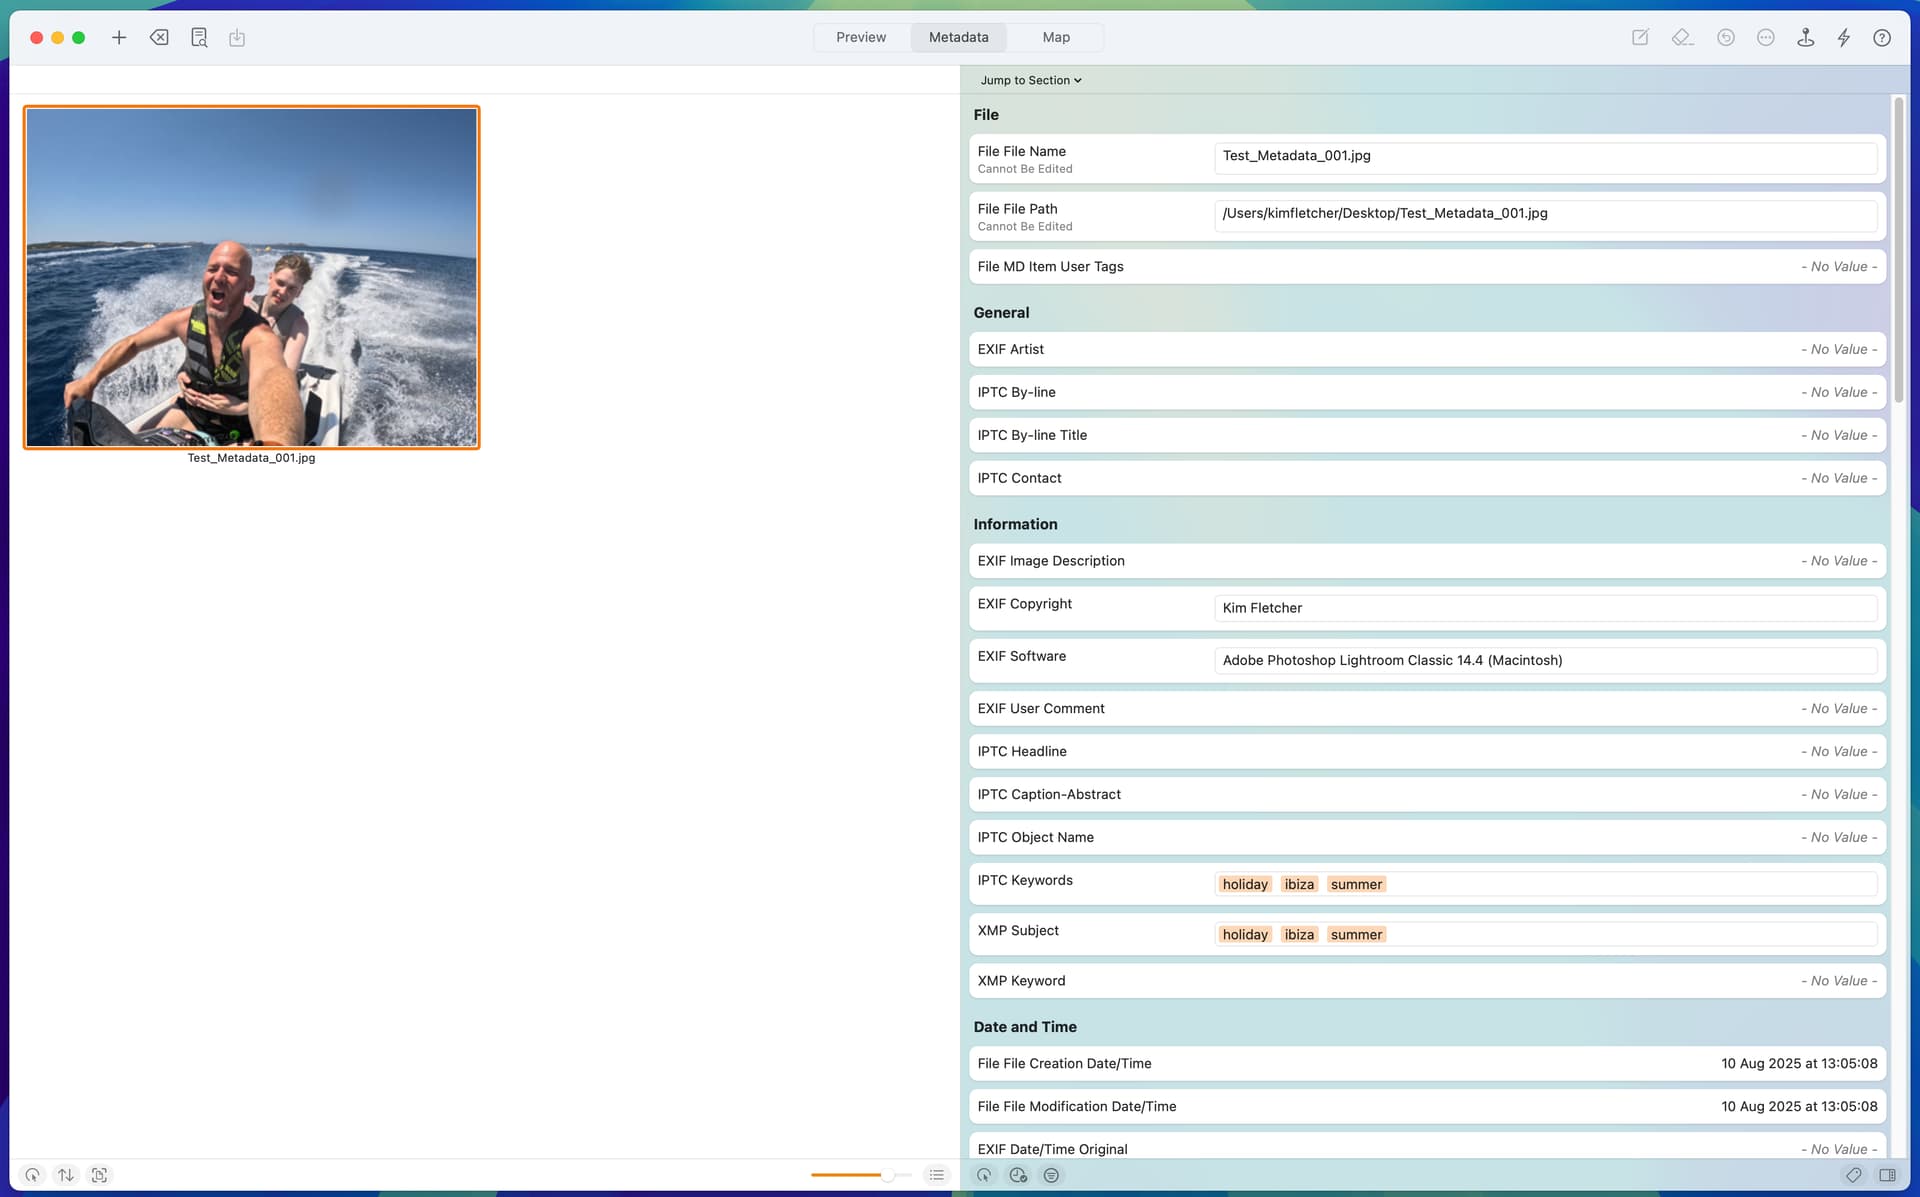The width and height of the screenshot is (1920, 1197).
Task: Click the IPTC By-line Title row
Action: point(1427,435)
